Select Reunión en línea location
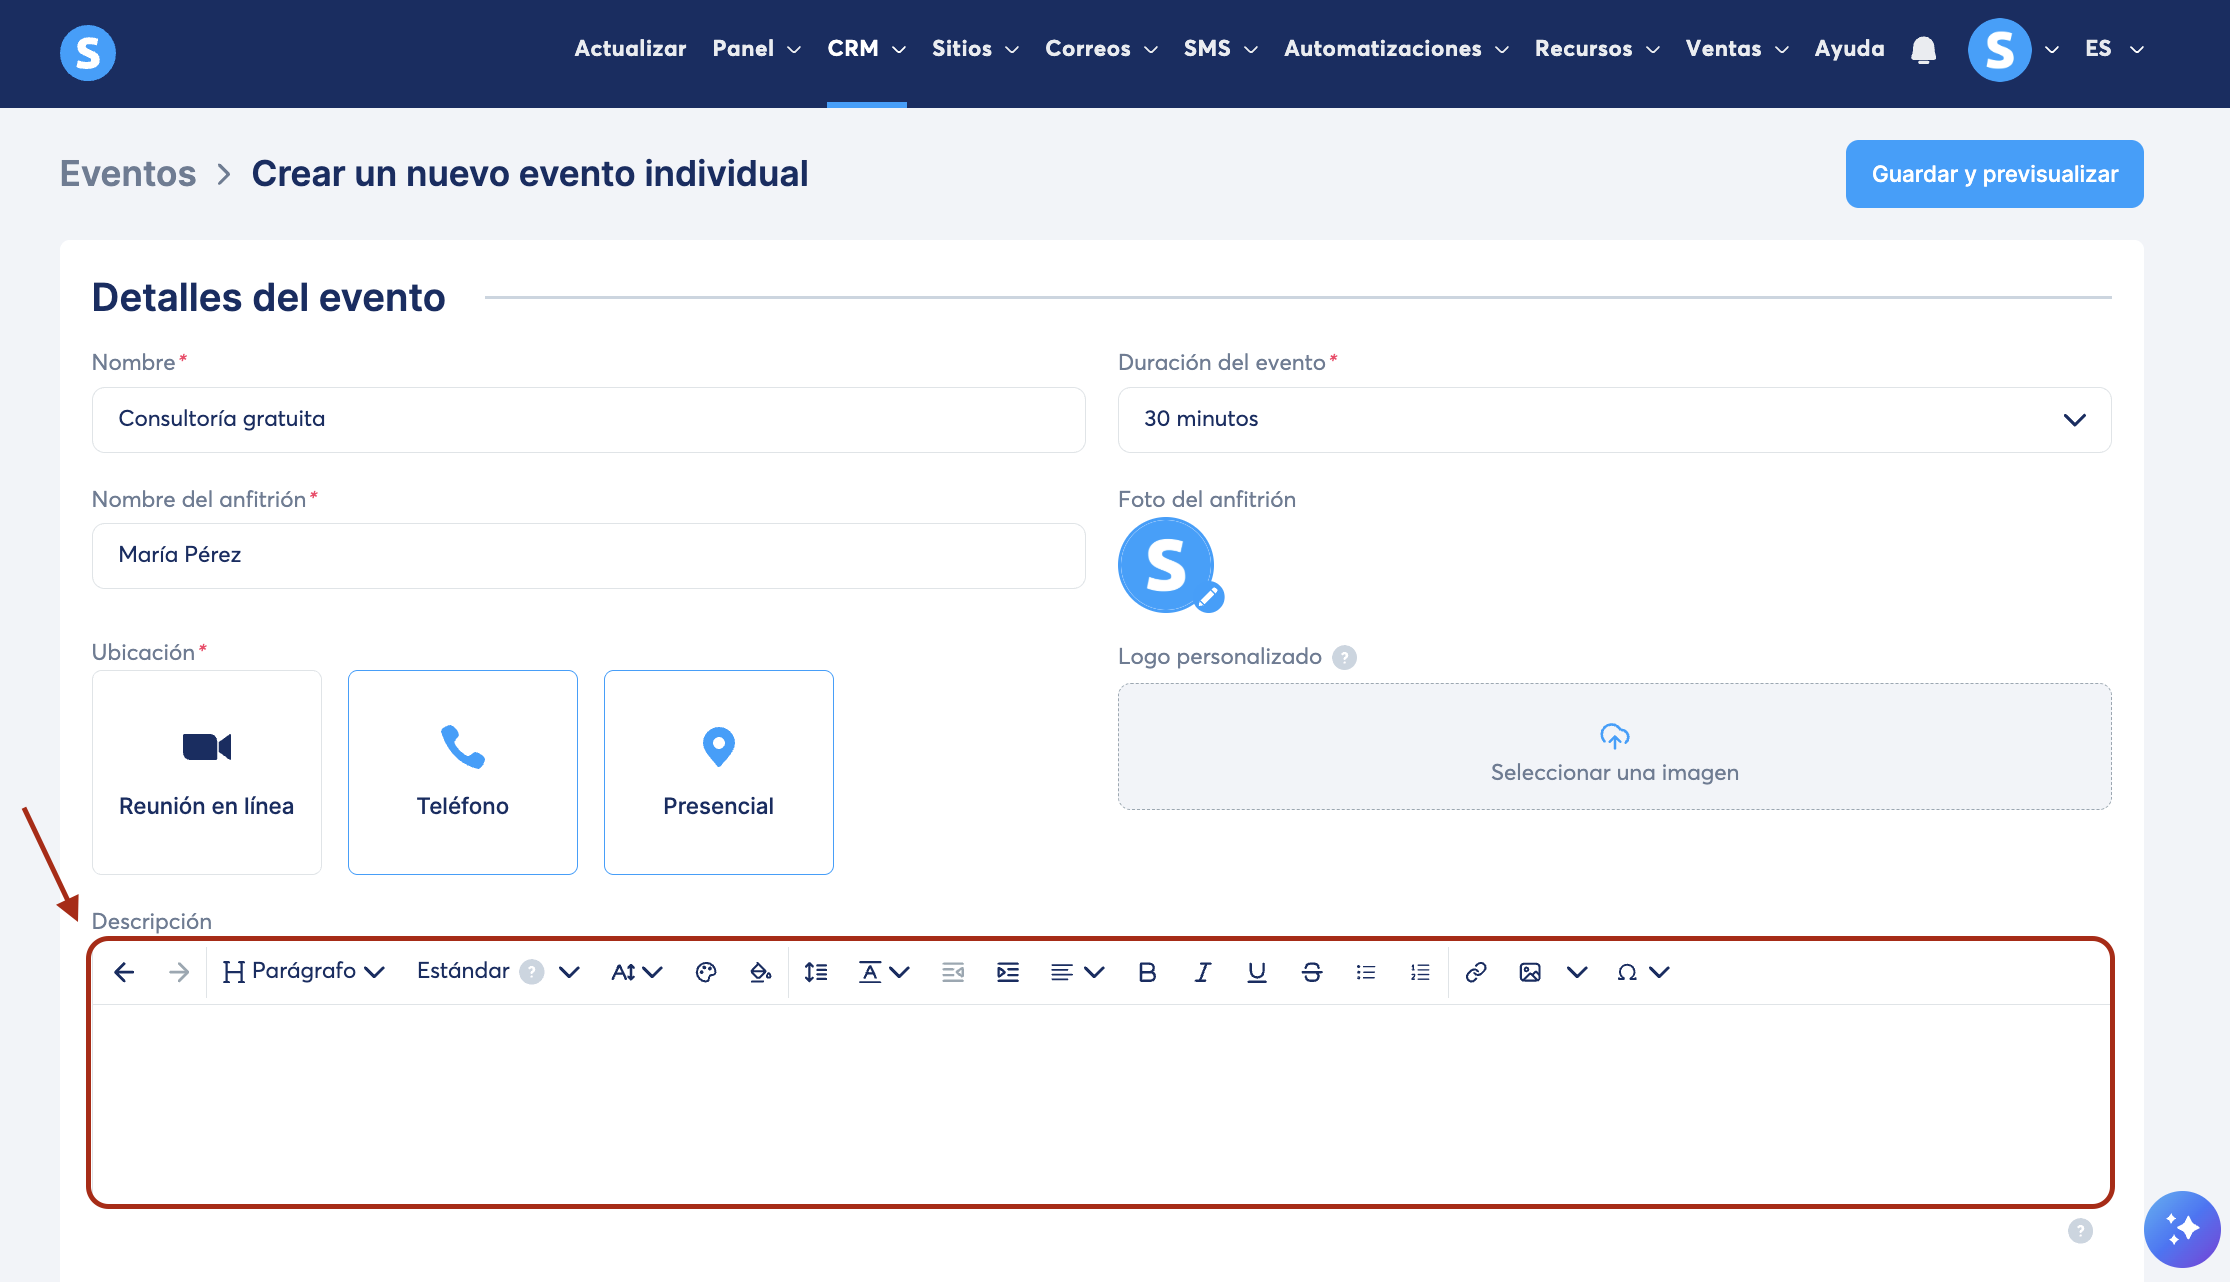This screenshot has width=2230, height=1282. pyautogui.click(x=207, y=772)
